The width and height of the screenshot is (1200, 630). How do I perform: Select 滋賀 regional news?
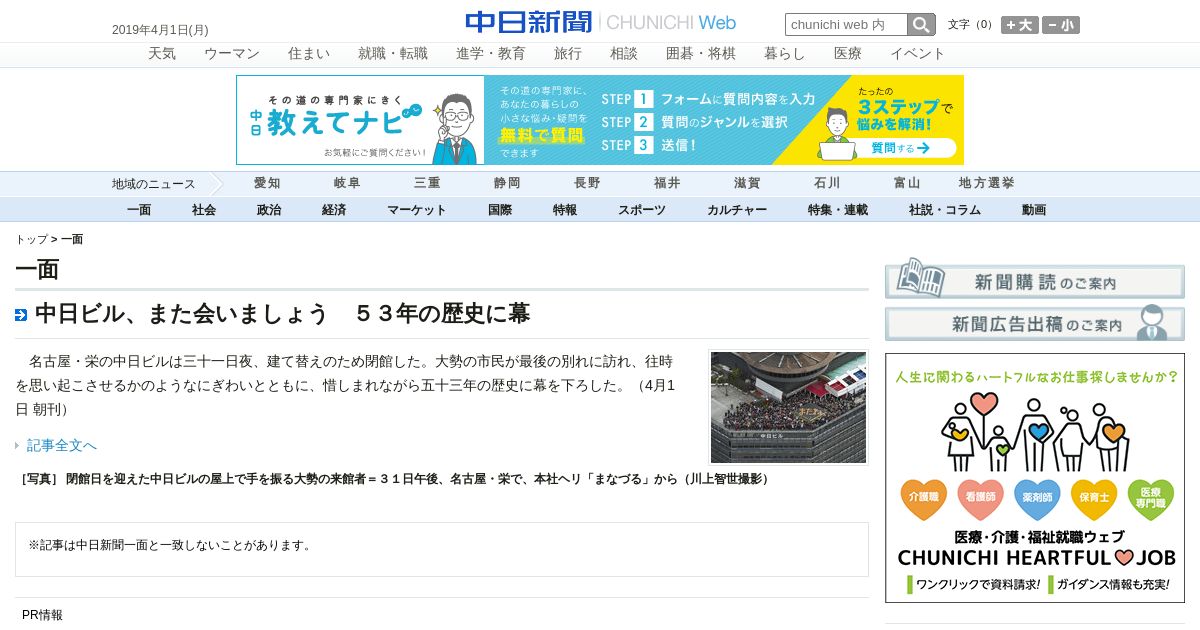[747, 184]
